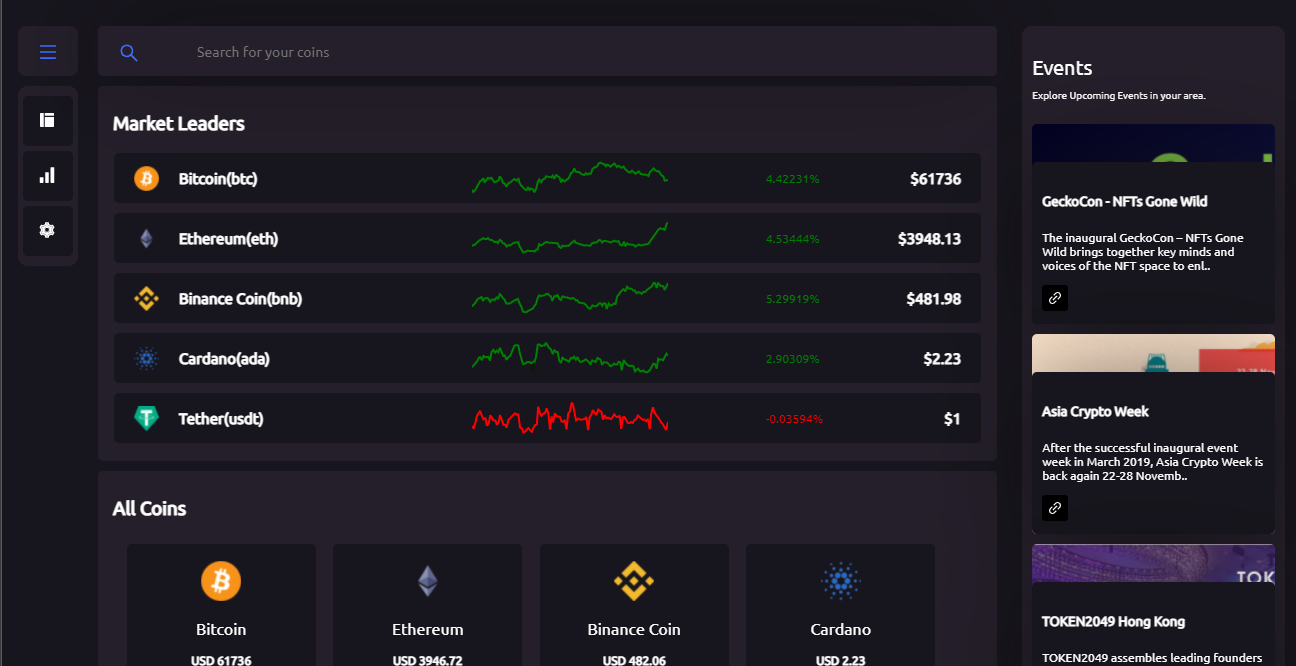Click the Asia Crypto Week banner image
1296x666 pixels.
pos(1153,353)
